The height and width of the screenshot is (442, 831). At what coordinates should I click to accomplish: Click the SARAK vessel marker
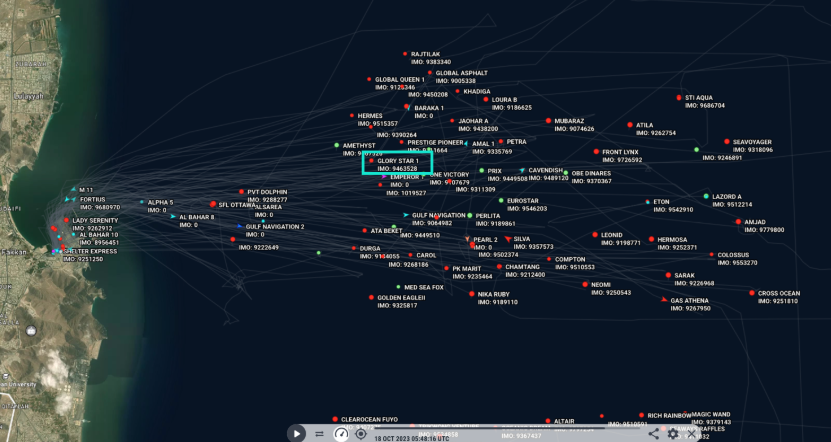click(668, 275)
